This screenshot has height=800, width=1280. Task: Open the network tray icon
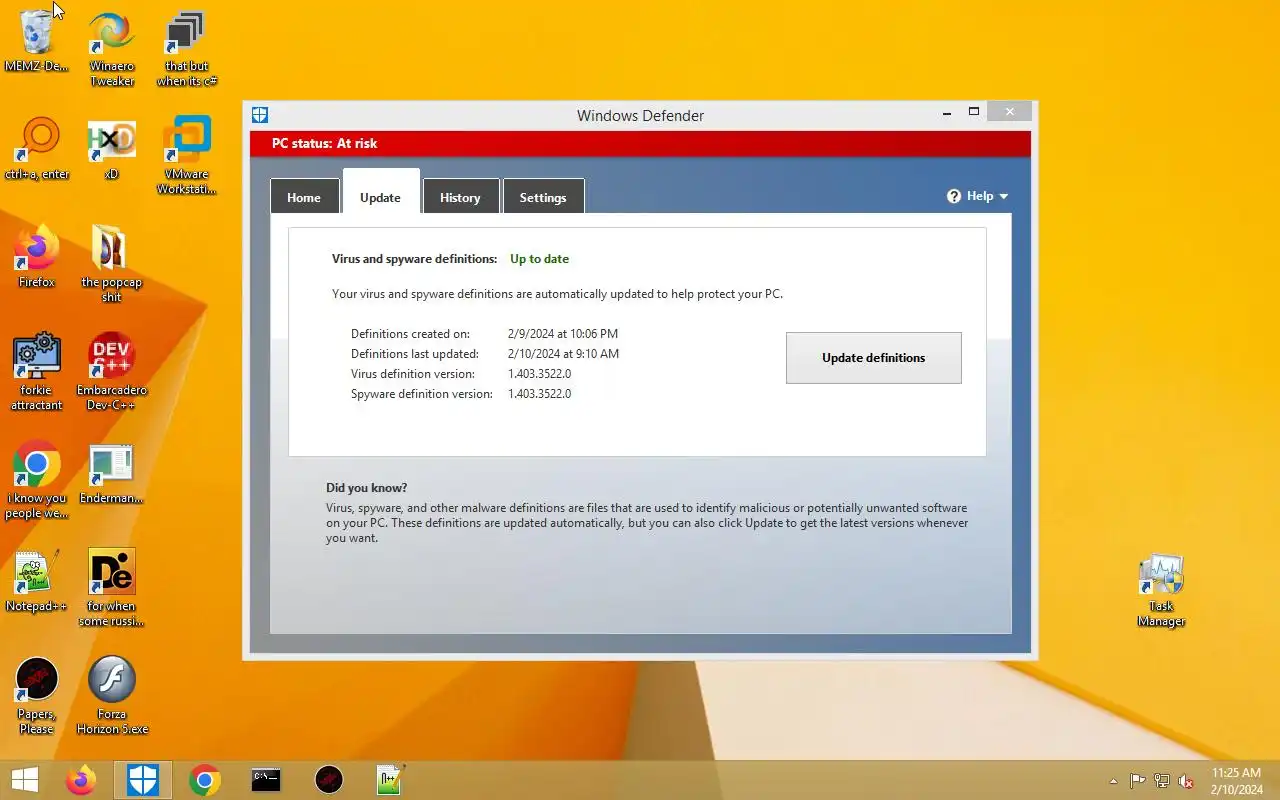pos(1162,781)
